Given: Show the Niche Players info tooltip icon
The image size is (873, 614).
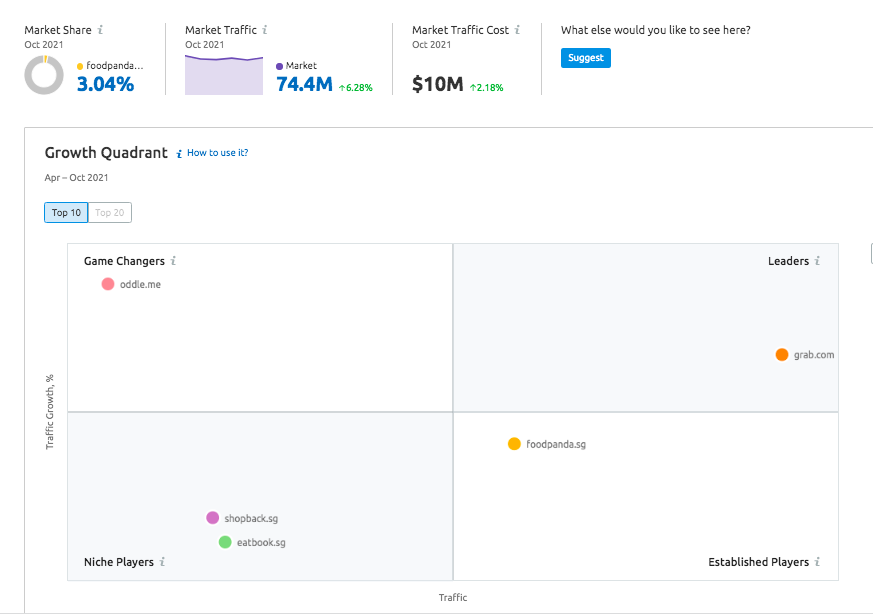Looking at the screenshot, I should tap(162, 562).
